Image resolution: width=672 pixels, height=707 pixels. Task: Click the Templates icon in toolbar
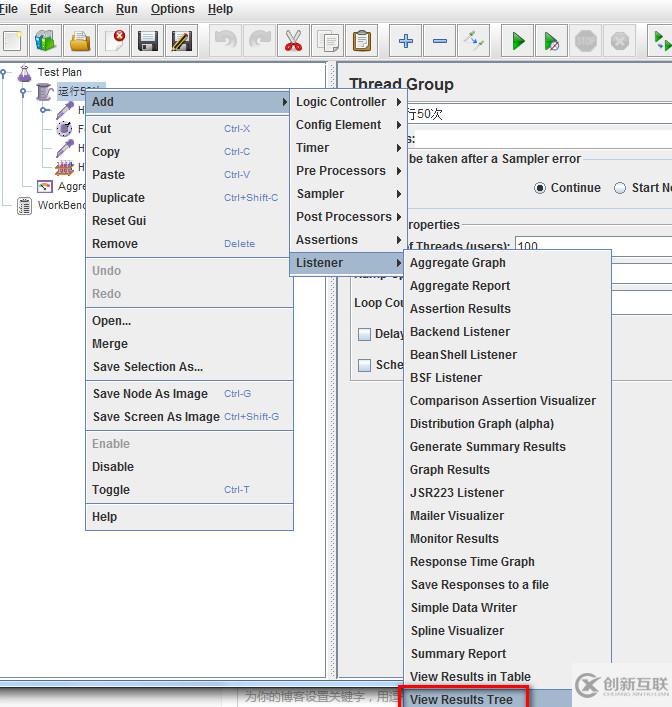coord(46,41)
